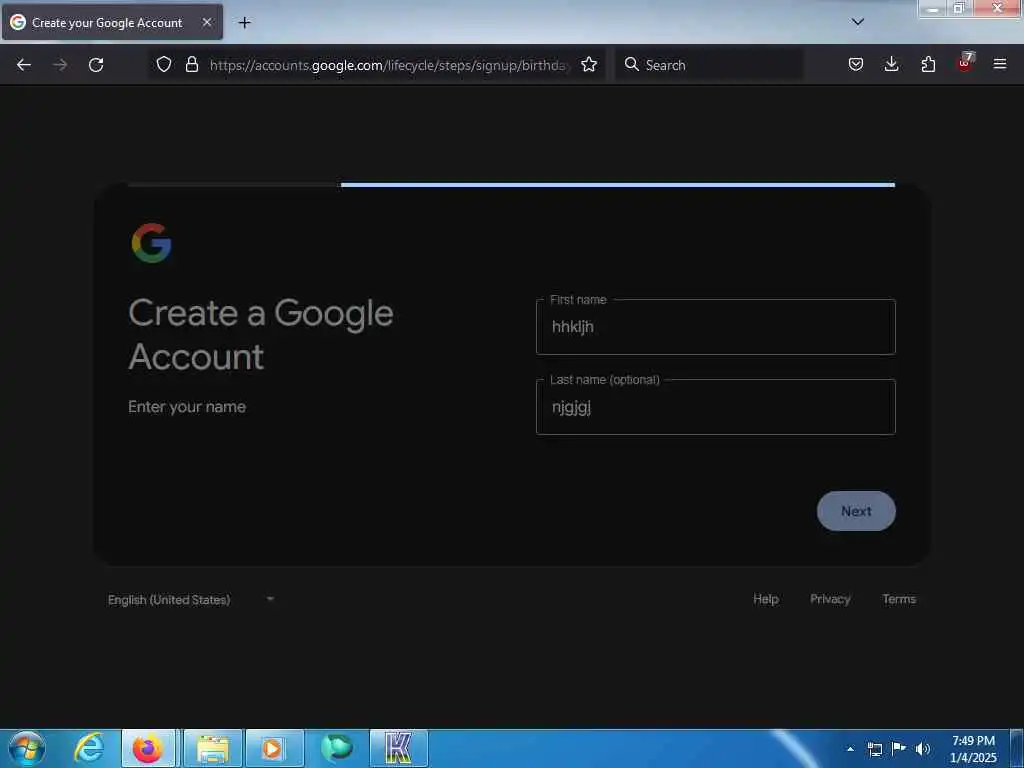Click the Enter your name text
This screenshot has width=1024, height=768.
[x=187, y=406]
